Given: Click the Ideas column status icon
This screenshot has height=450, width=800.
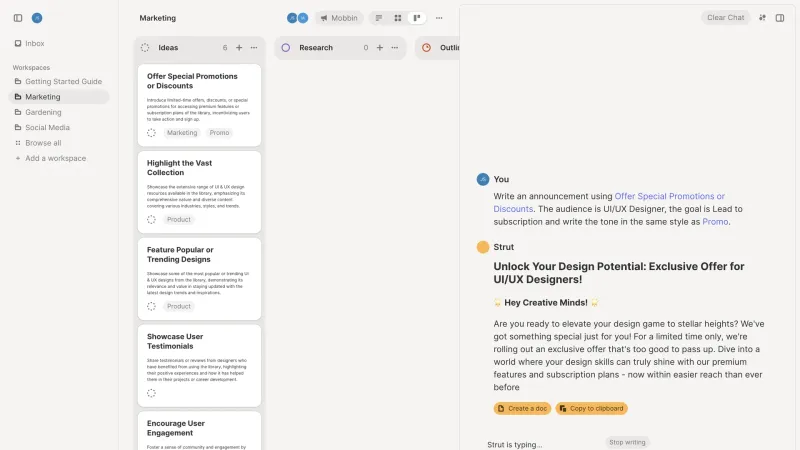Looking at the screenshot, I should pyautogui.click(x=145, y=47).
